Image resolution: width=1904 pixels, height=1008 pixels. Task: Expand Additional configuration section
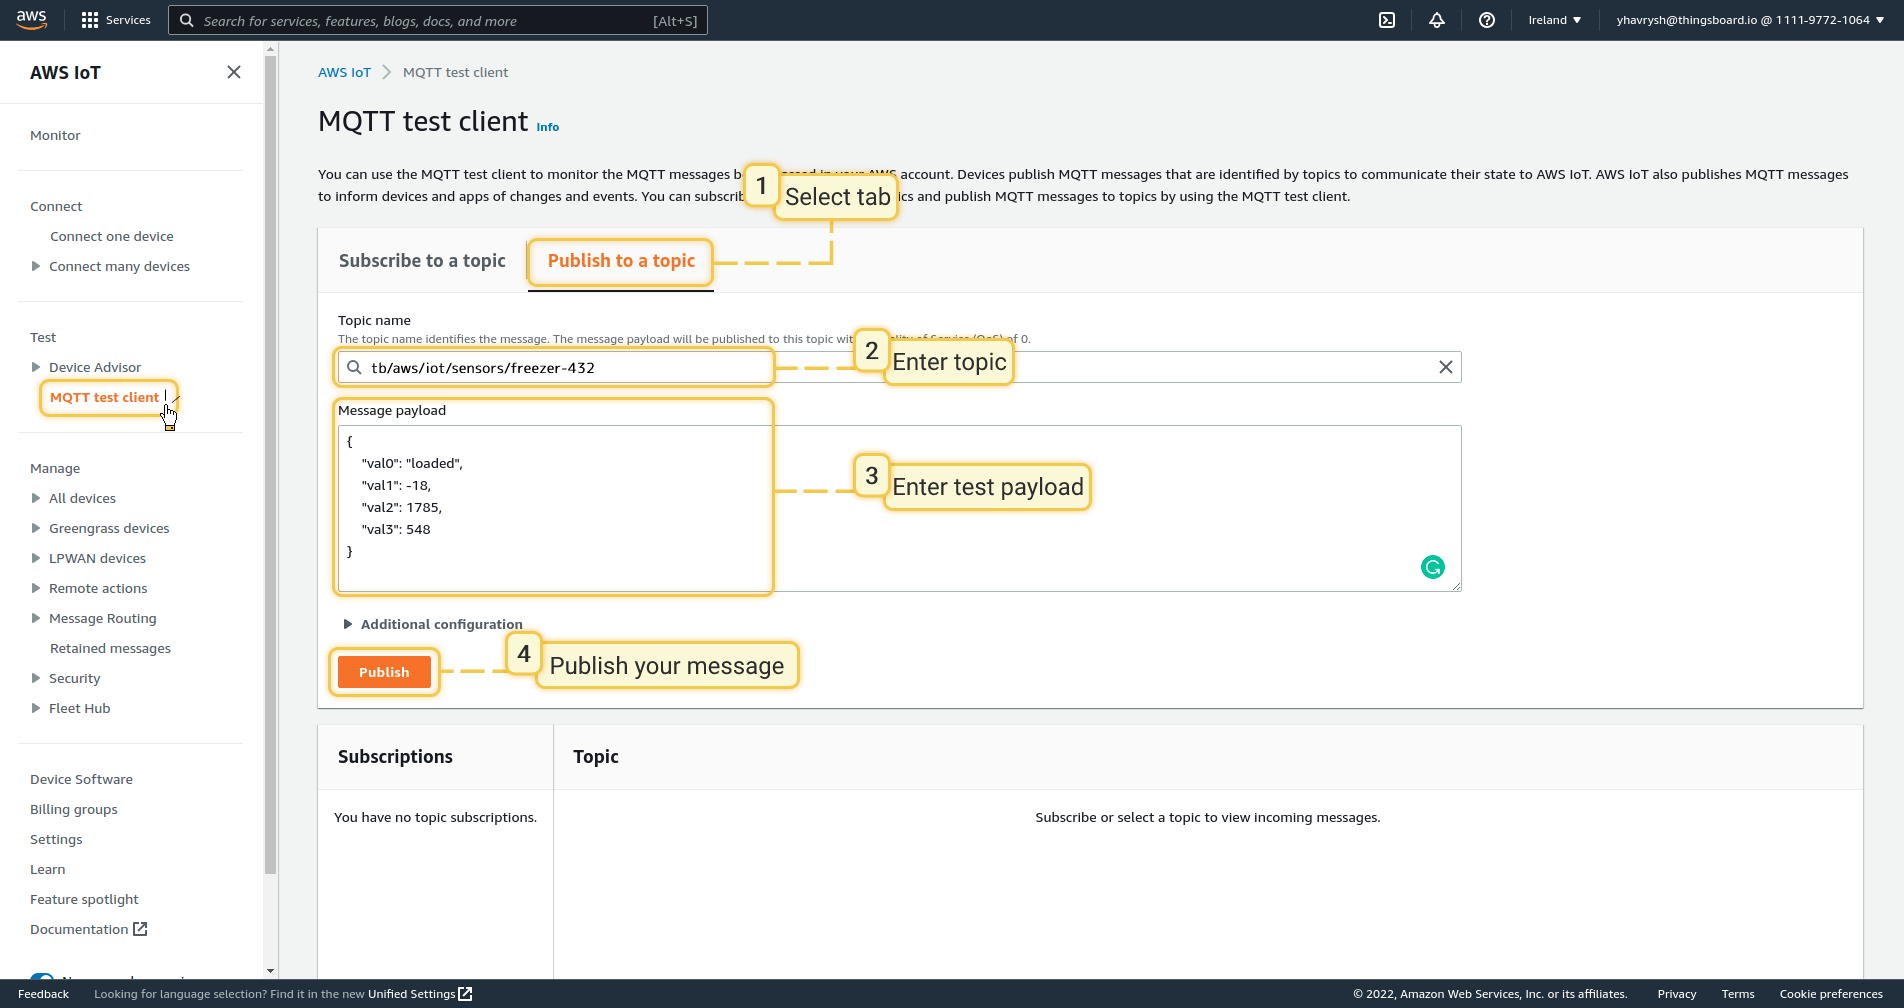point(432,624)
